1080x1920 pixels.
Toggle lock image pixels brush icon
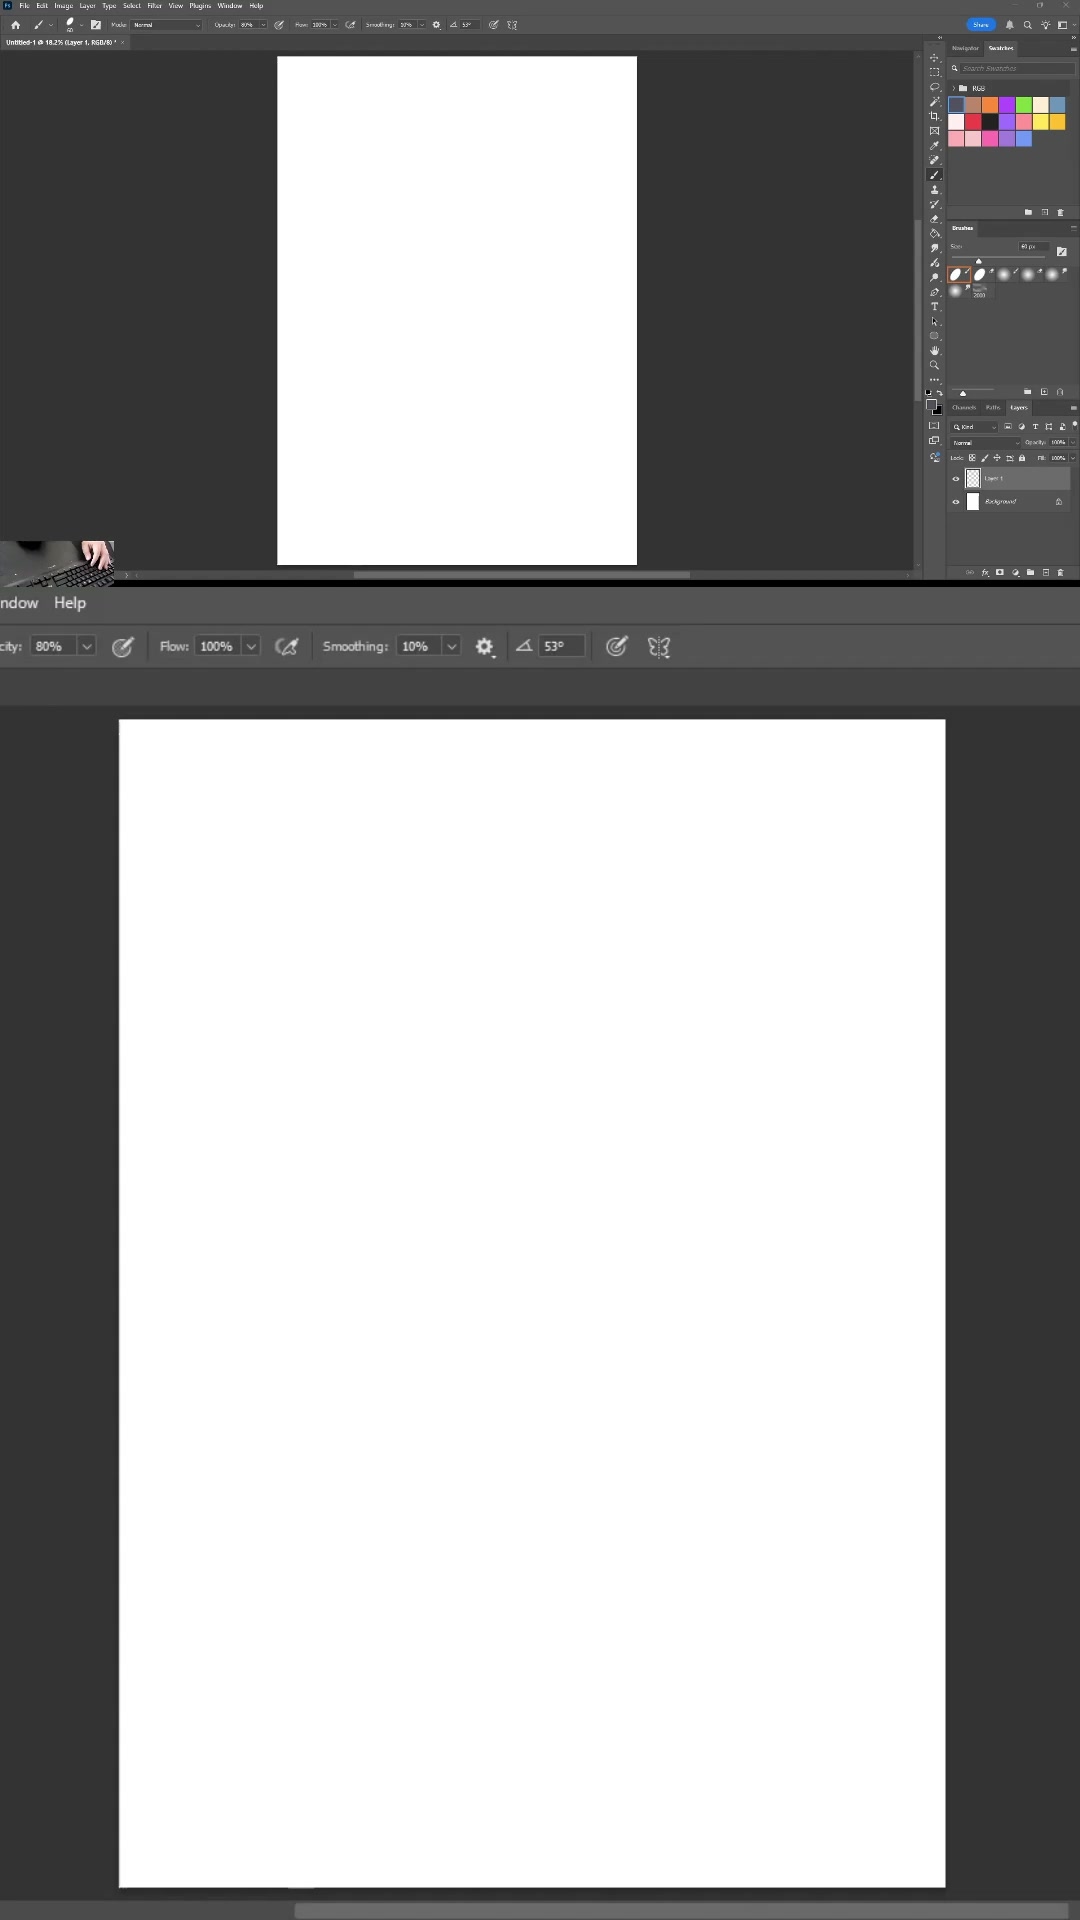(984, 458)
